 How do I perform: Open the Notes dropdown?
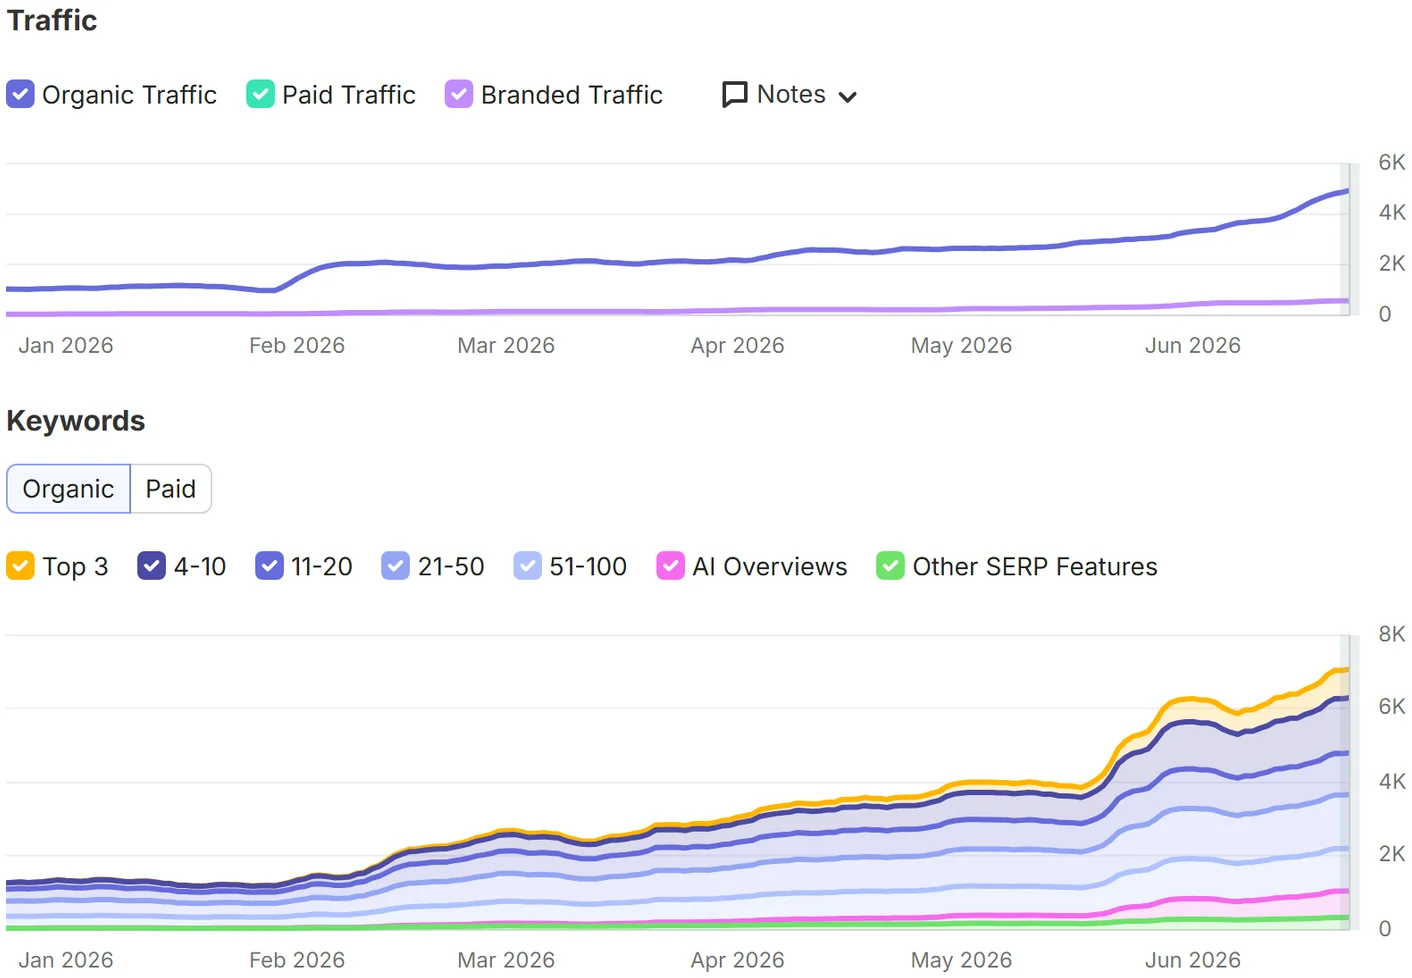tap(790, 94)
